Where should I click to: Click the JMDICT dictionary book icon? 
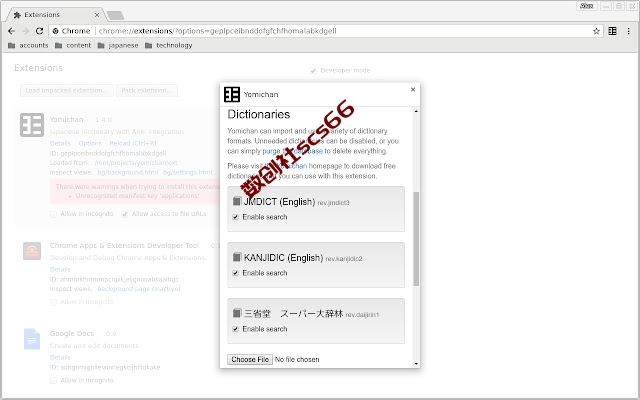(237, 201)
